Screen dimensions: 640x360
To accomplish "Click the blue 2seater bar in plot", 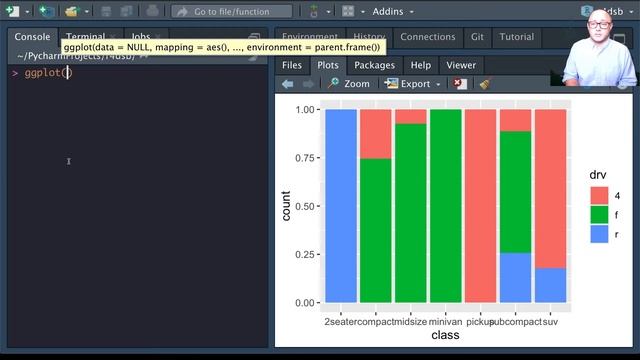I will pyautogui.click(x=341, y=206).
